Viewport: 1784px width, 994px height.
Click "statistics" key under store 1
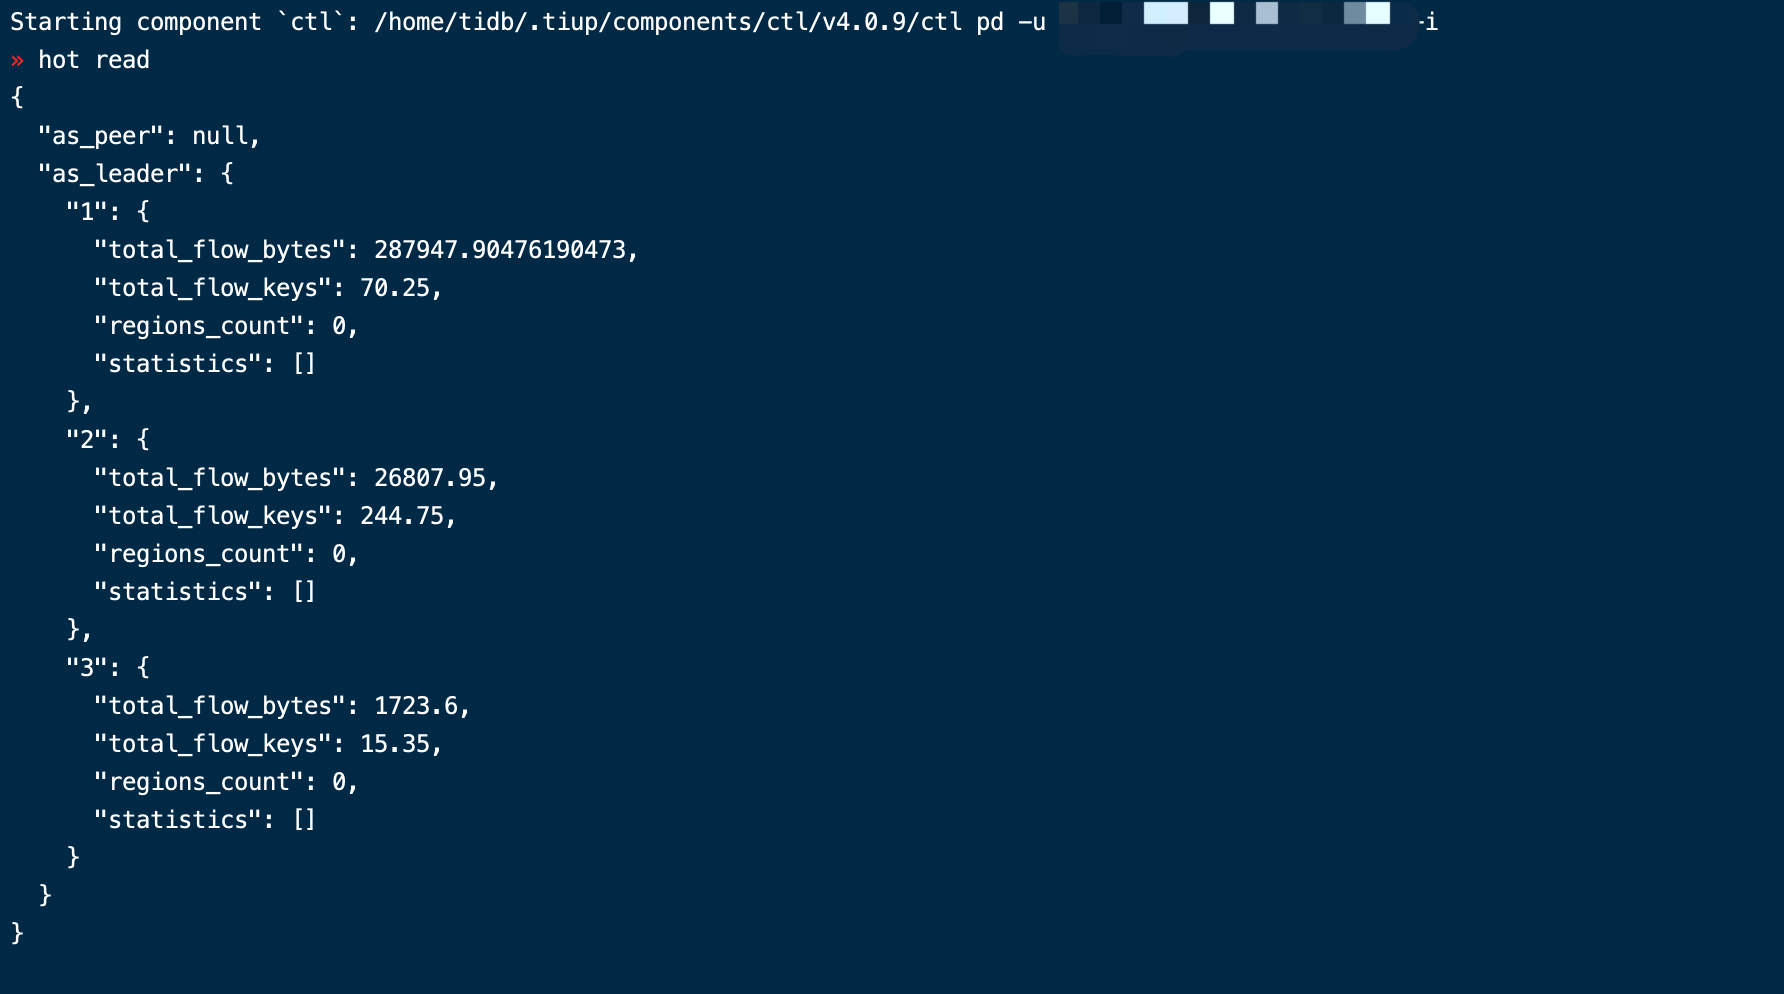[177, 364]
